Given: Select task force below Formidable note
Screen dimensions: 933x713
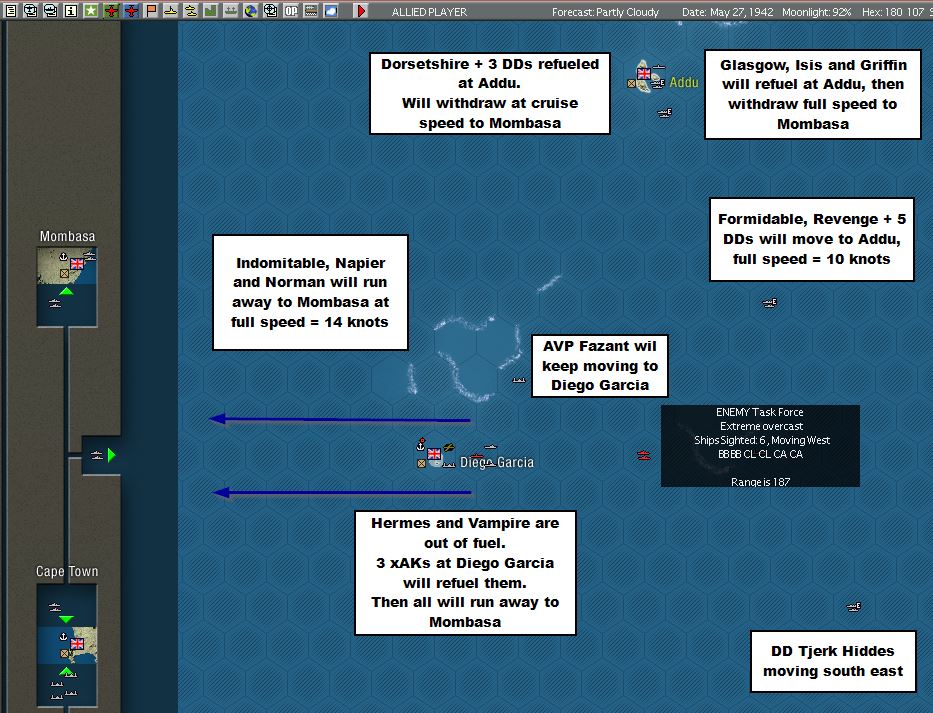Looking at the screenshot, I should [x=769, y=303].
